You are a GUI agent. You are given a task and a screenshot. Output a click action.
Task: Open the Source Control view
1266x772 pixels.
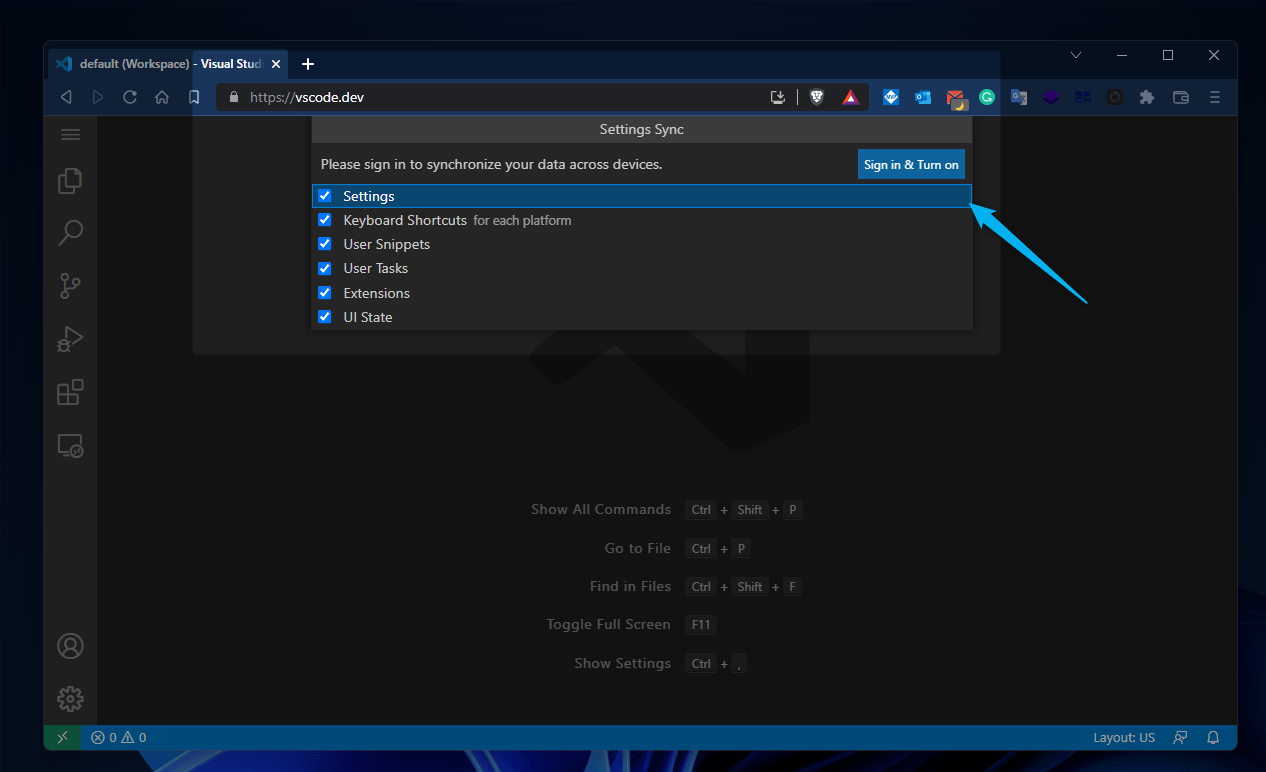pyautogui.click(x=70, y=286)
